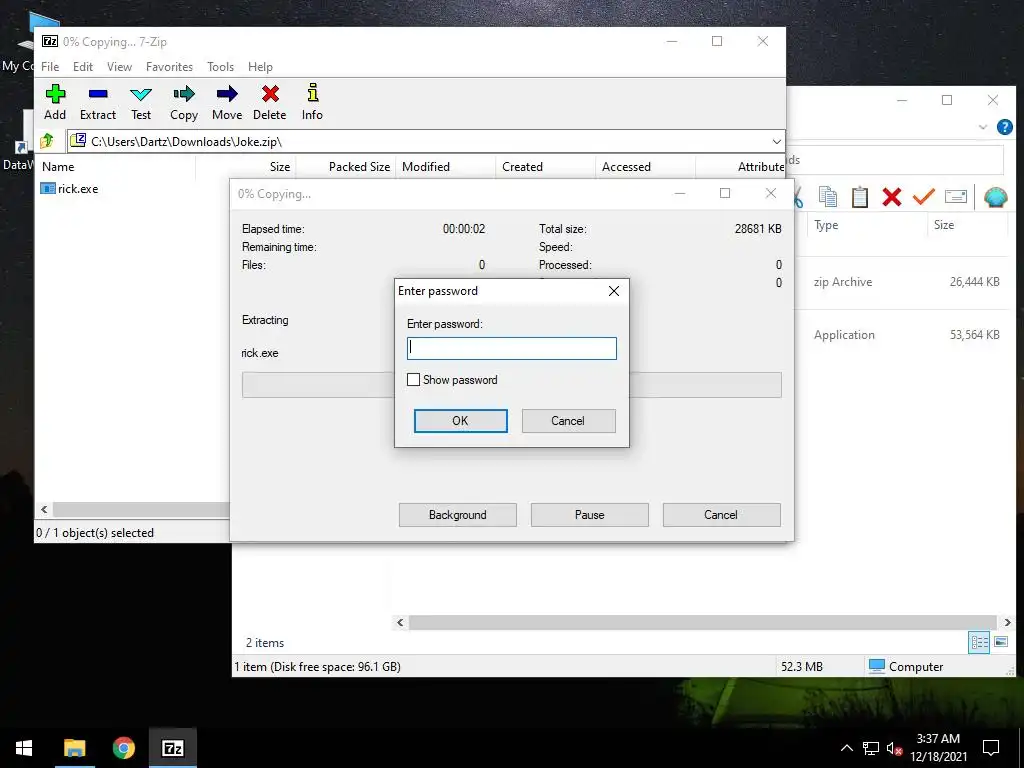Open the network tray icon
The width and height of the screenshot is (1024, 768).
[871, 748]
